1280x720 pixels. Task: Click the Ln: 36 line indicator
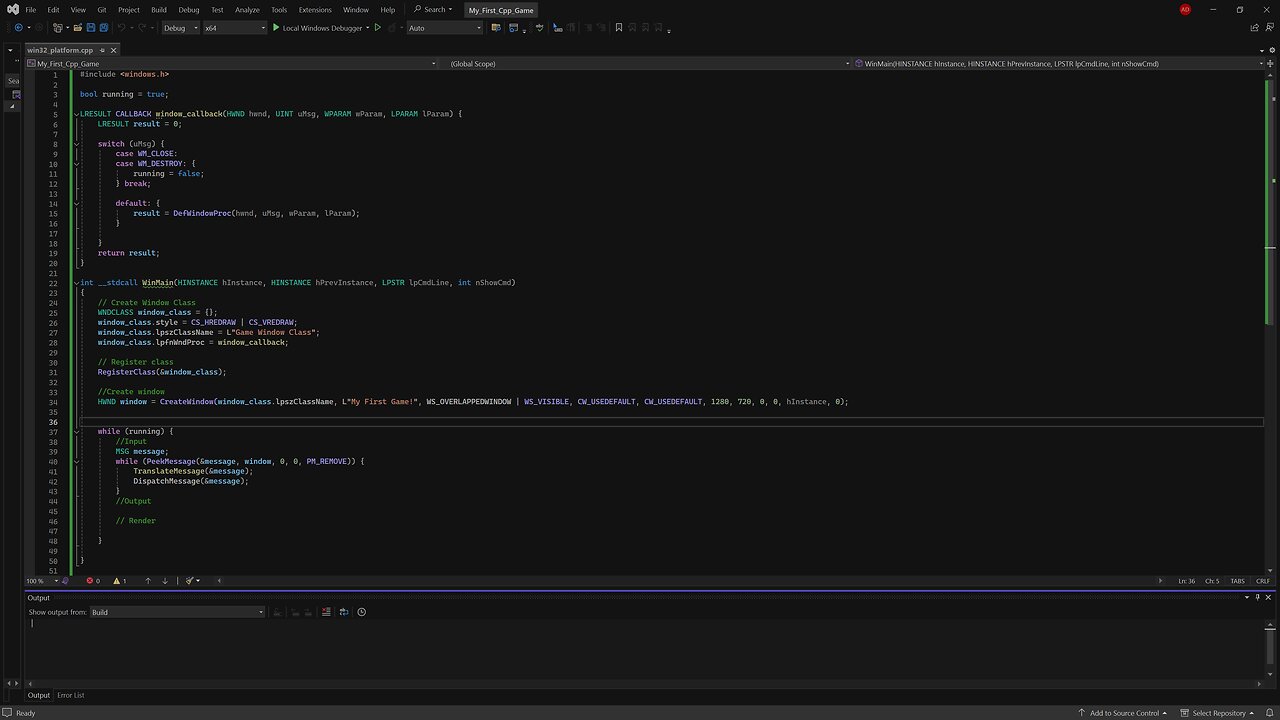coord(1186,581)
